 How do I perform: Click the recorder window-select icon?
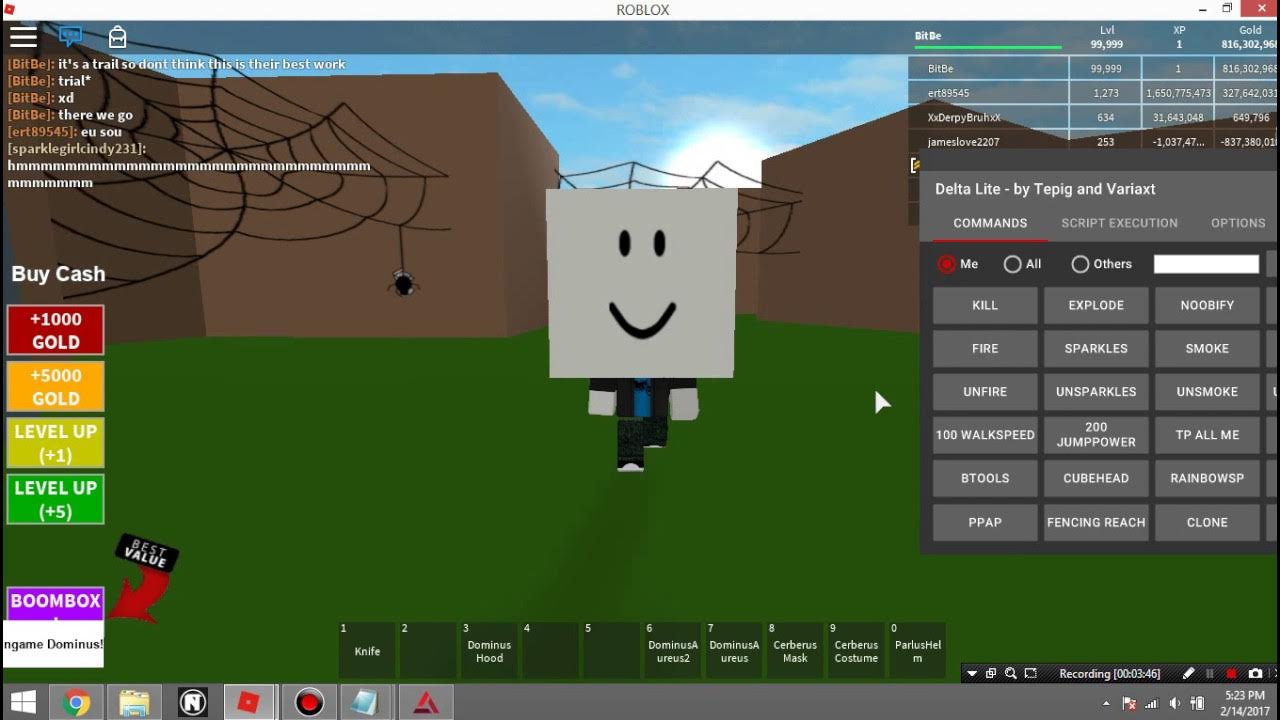pyautogui.click(x=991, y=674)
